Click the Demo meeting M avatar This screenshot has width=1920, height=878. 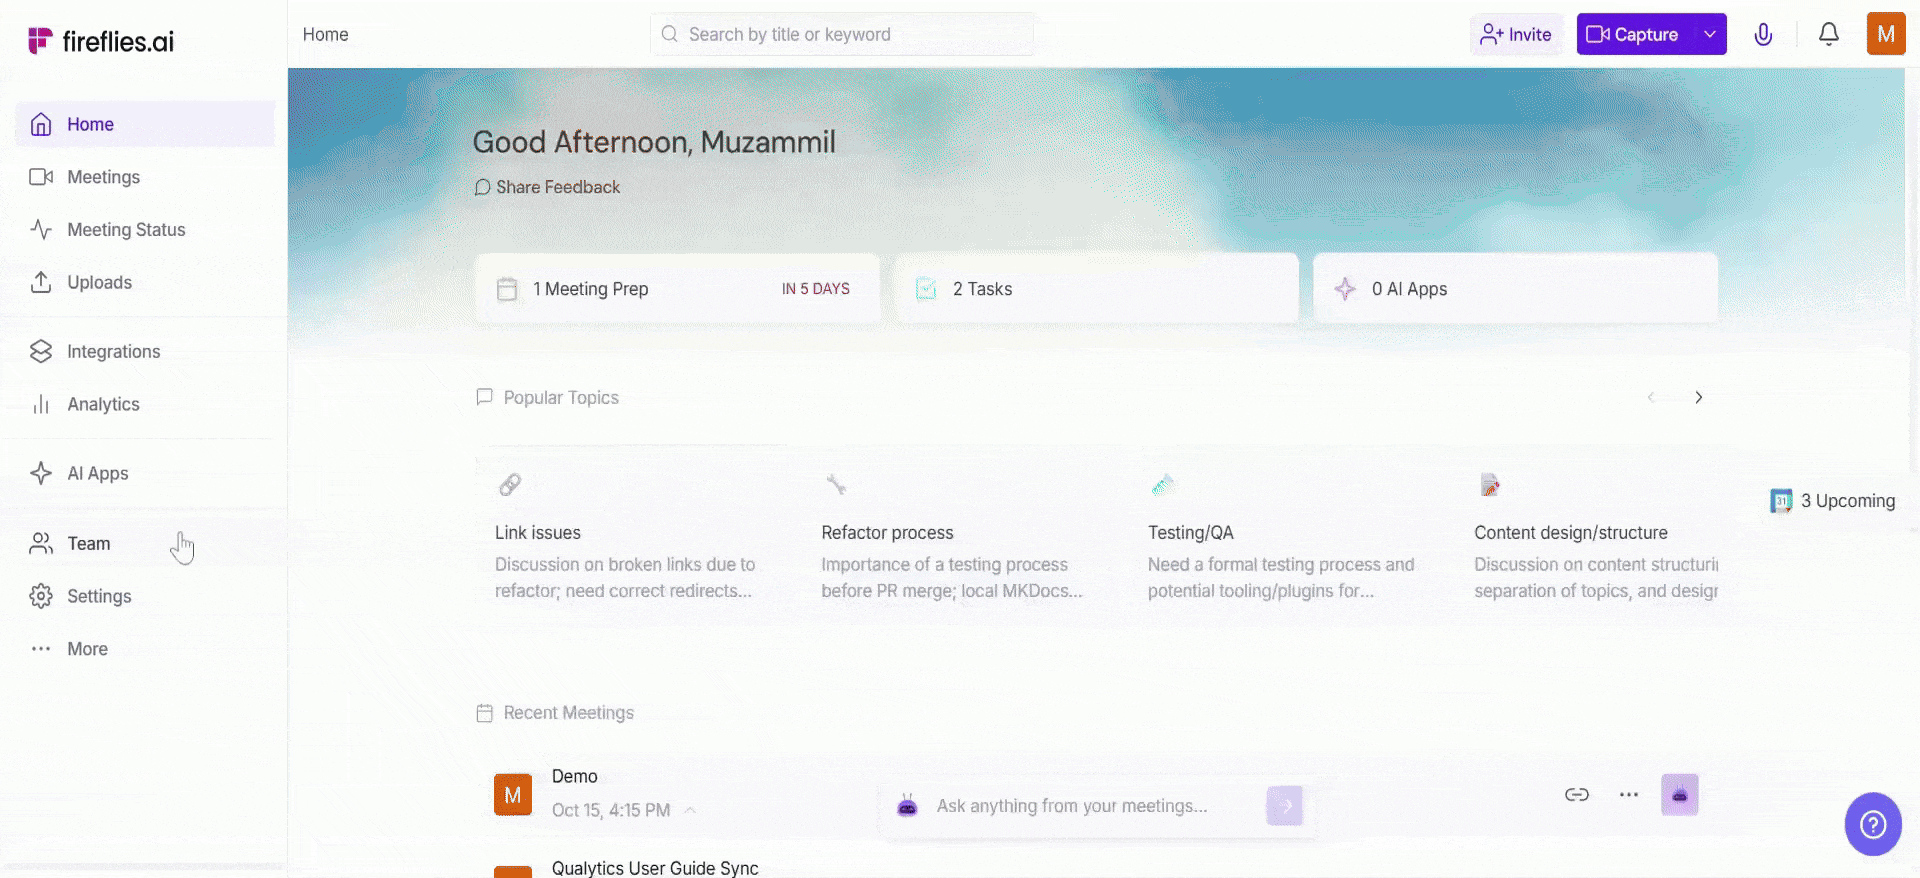(513, 795)
